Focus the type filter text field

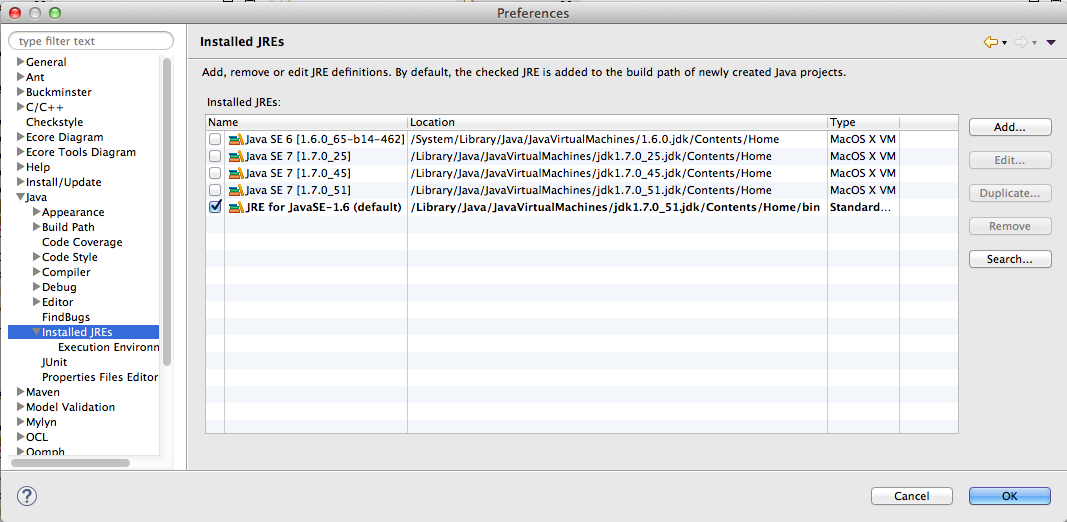tap(91, 41)
